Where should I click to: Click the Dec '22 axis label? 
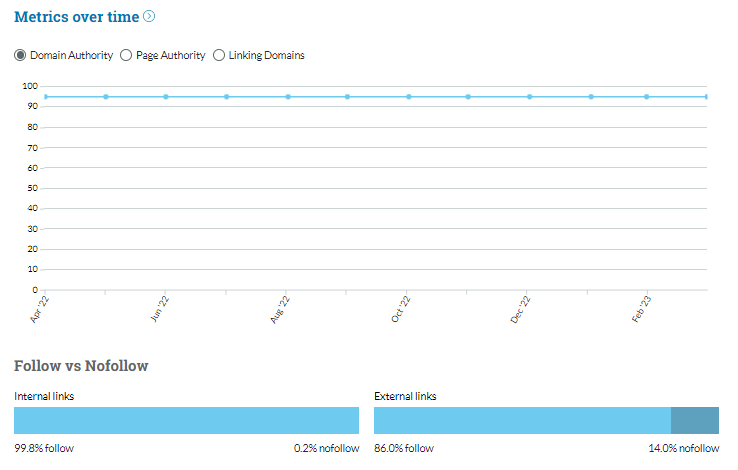(521, 310)
